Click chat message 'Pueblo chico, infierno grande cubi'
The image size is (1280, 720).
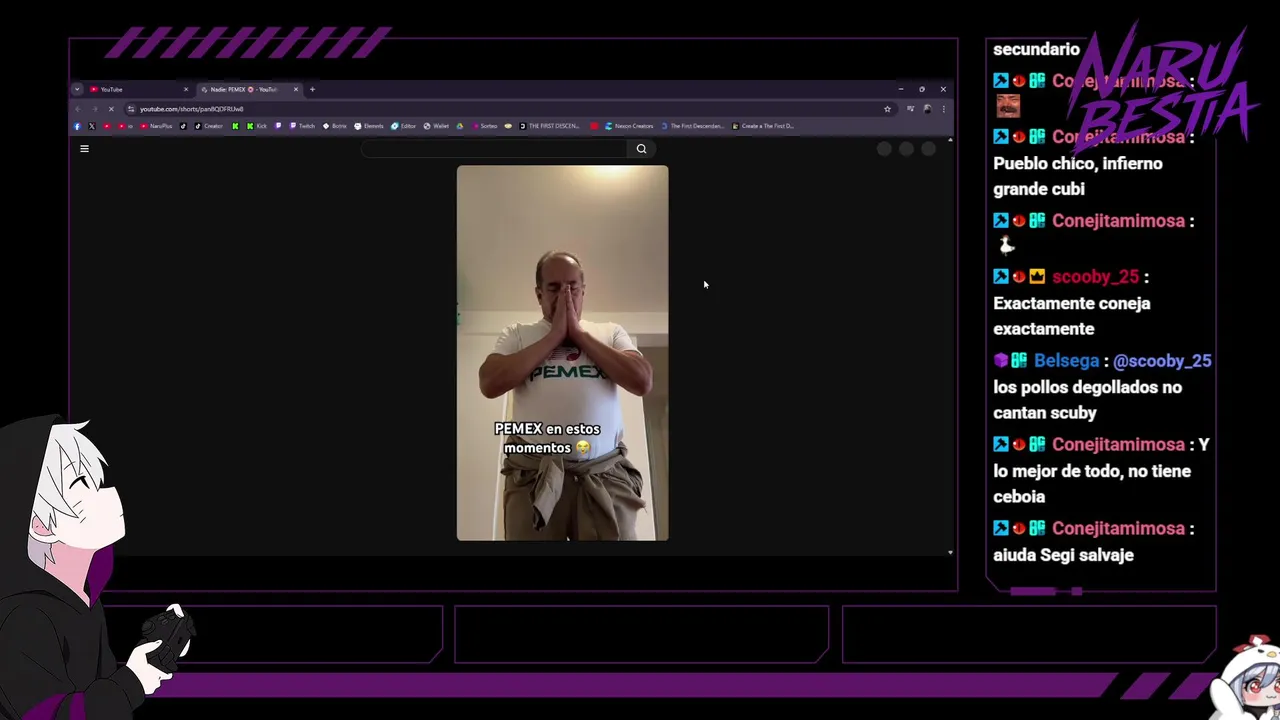[x=1078, y=176]
